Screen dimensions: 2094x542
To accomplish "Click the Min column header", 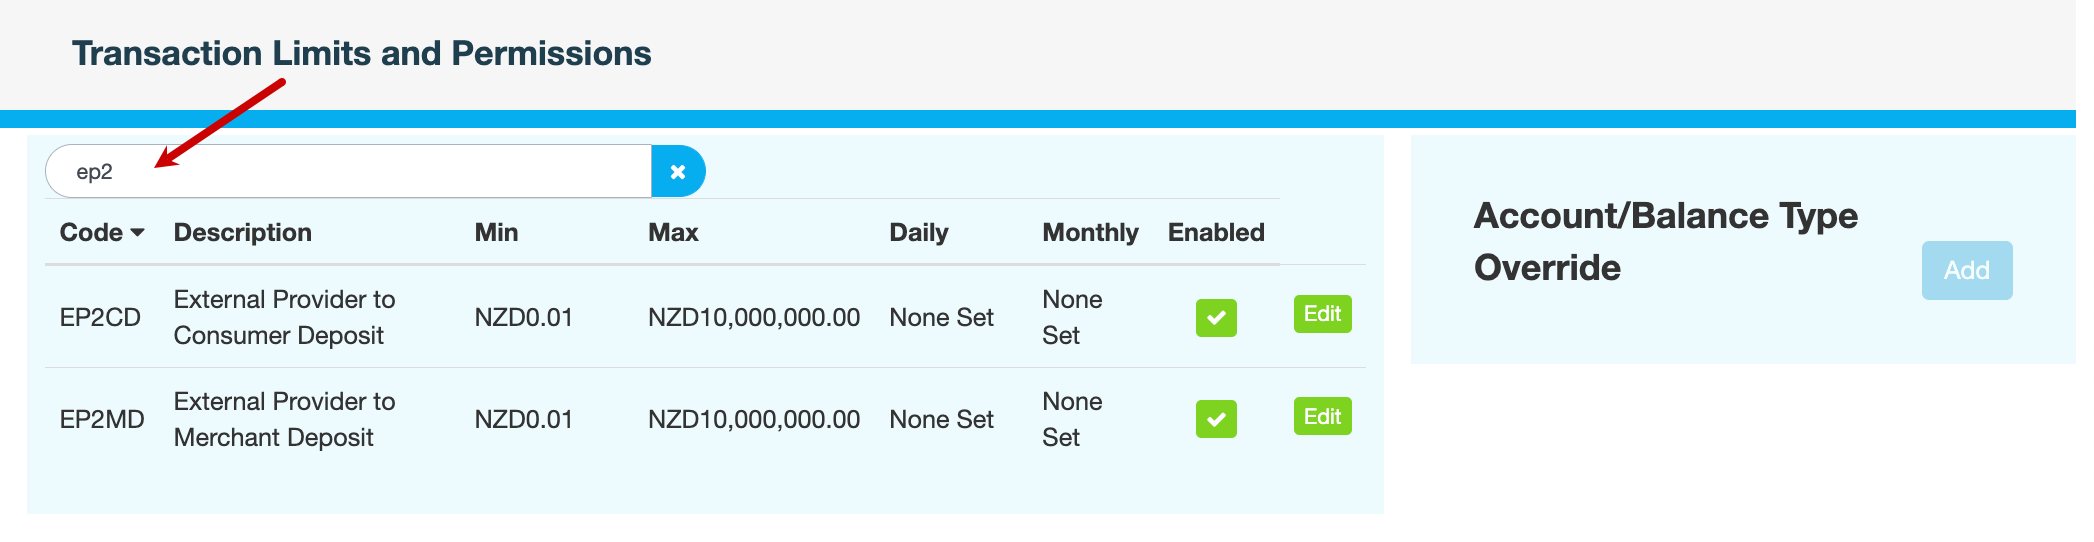I will 496,233.
